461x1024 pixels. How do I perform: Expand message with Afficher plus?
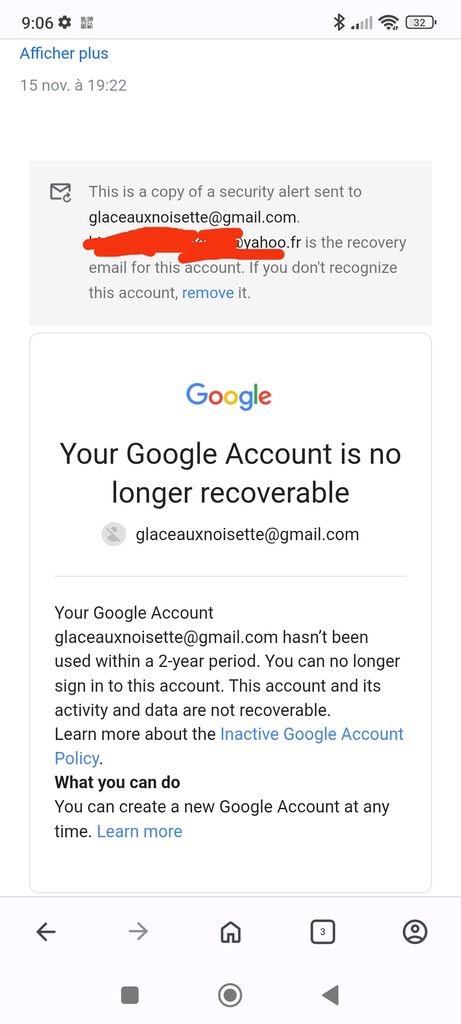pos(64,54)
